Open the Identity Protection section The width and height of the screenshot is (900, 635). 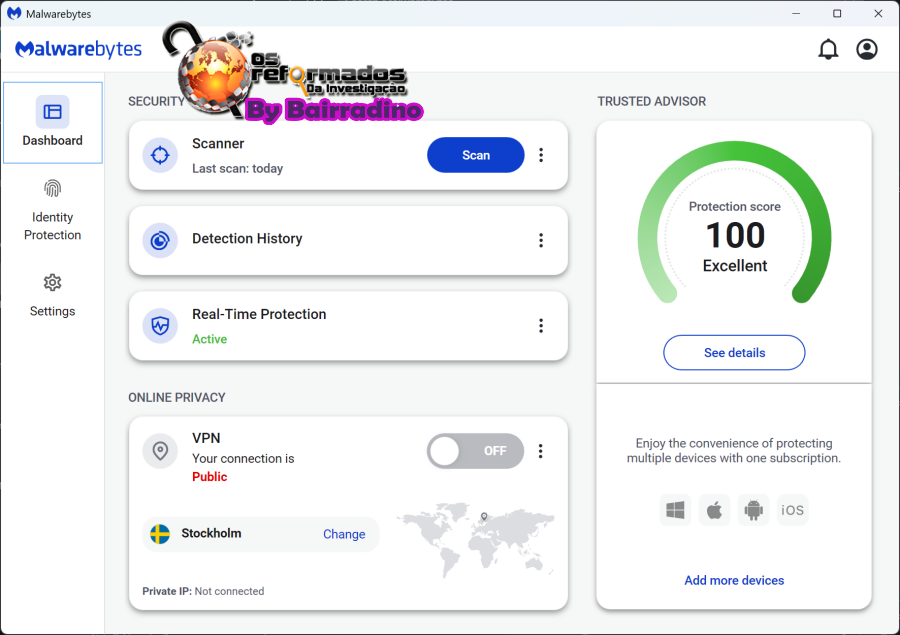click(52, 210)
